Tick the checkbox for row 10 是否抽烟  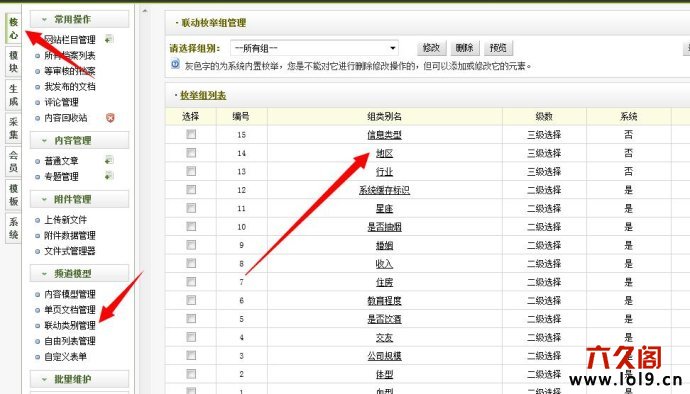click(x=191, y=226)
